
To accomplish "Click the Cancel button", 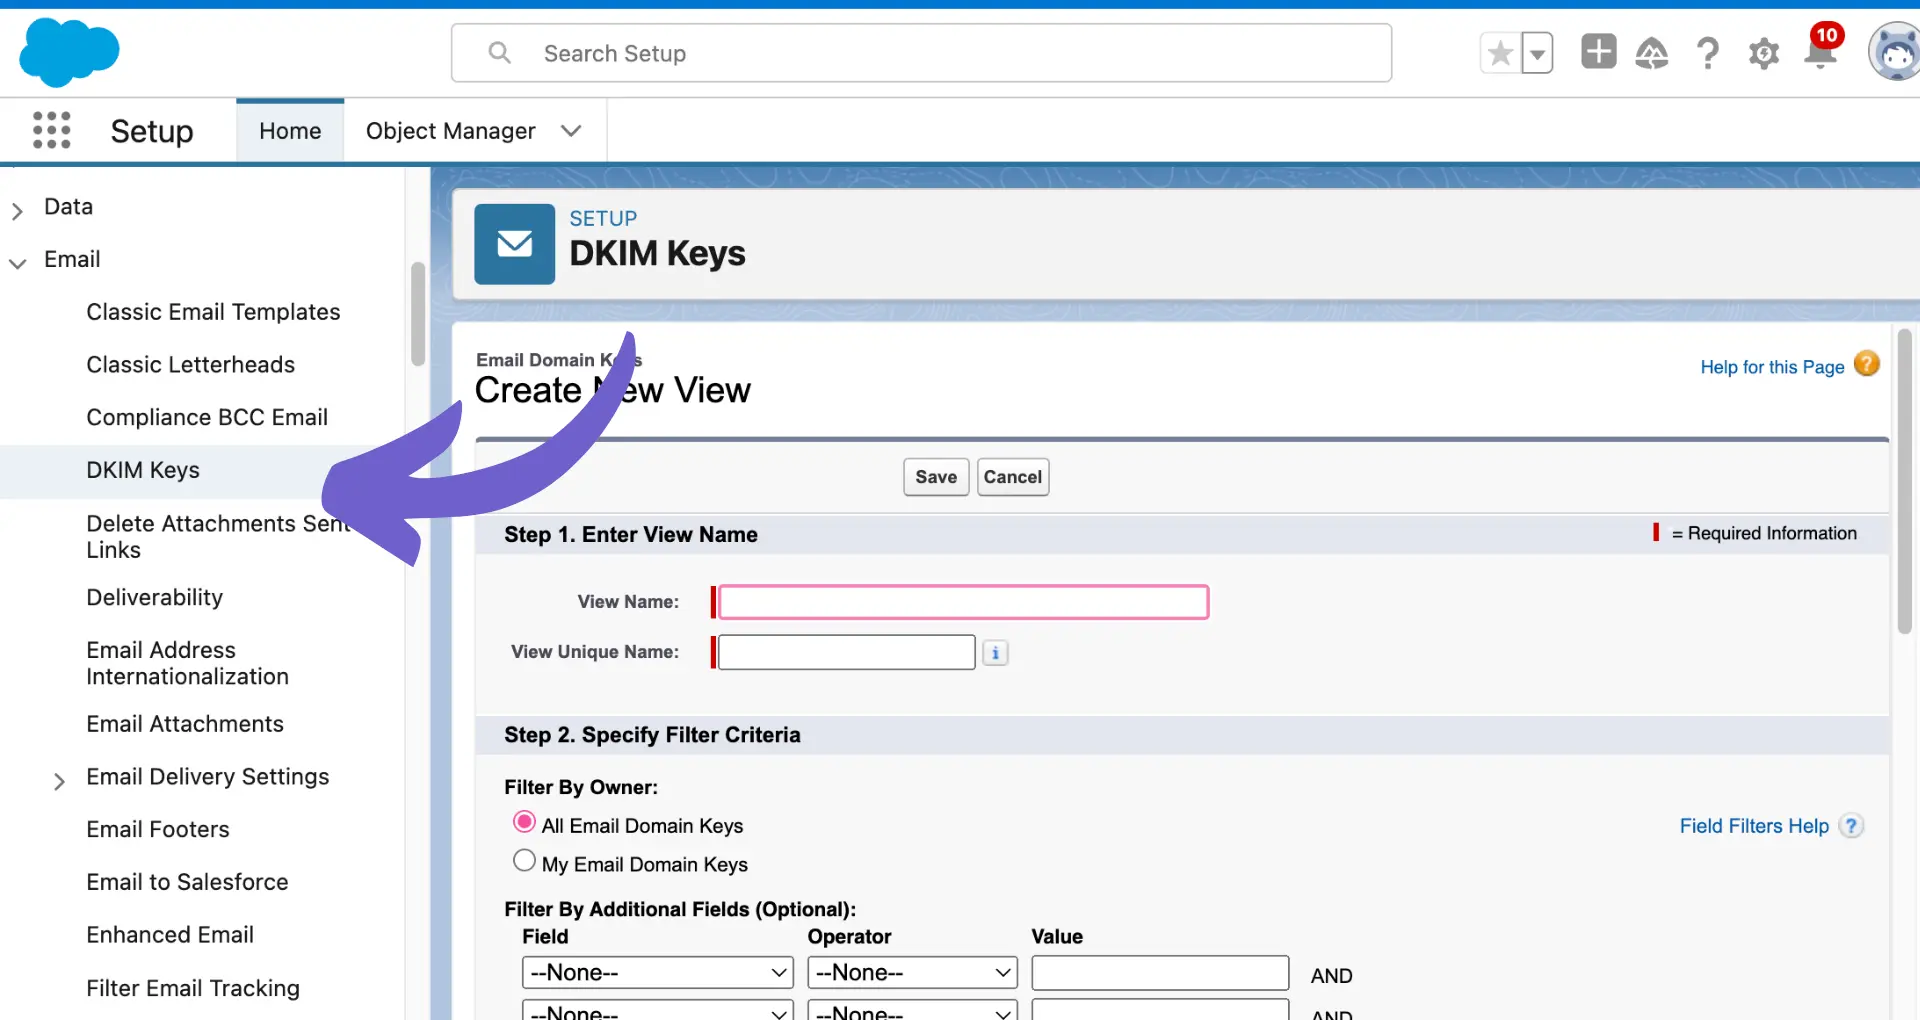I will [1013, 477].
